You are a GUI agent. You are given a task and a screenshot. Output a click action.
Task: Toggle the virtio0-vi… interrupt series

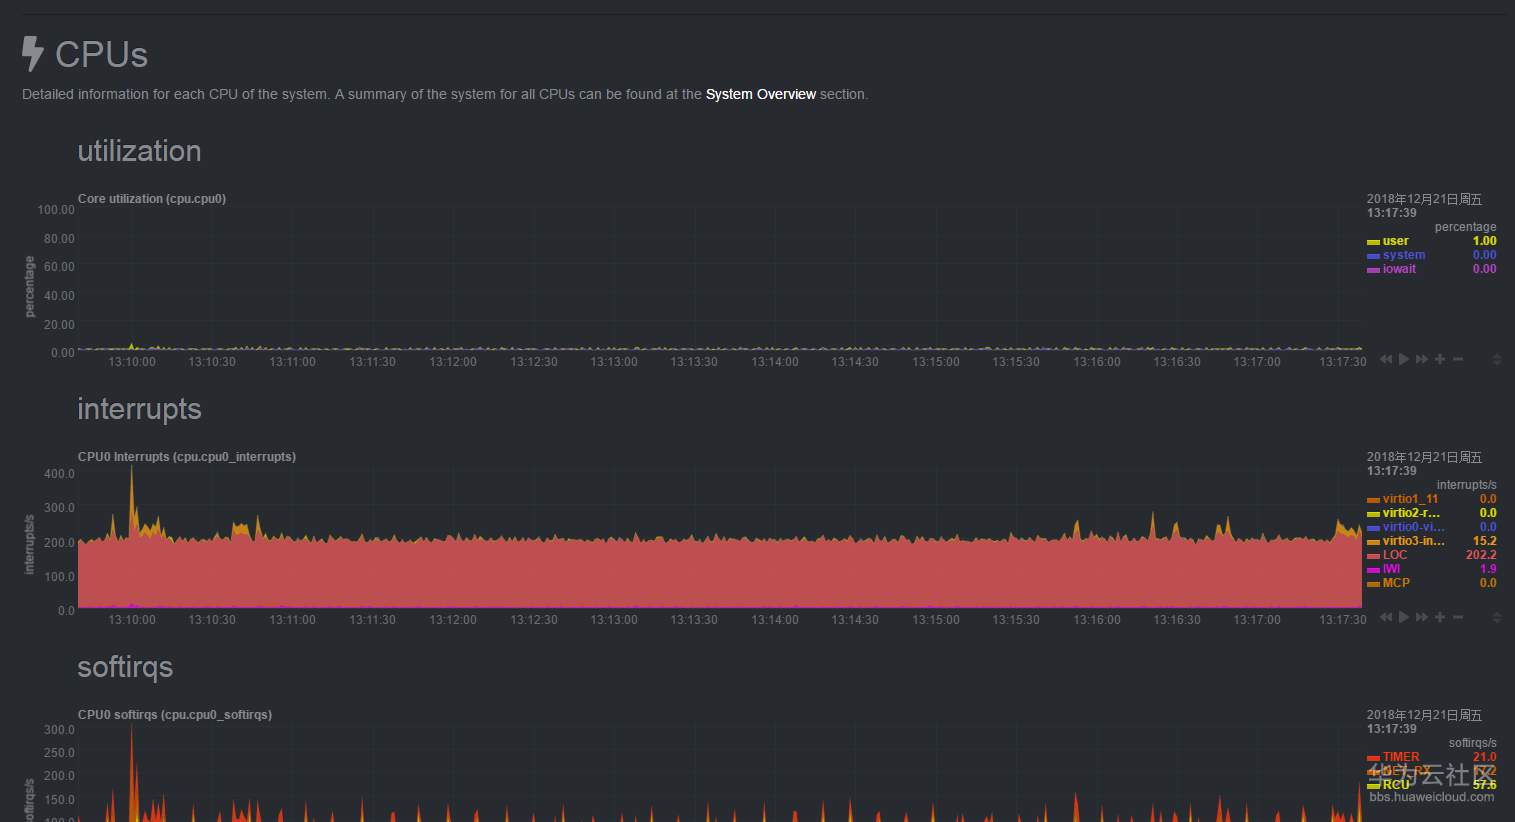[1413, 527]
